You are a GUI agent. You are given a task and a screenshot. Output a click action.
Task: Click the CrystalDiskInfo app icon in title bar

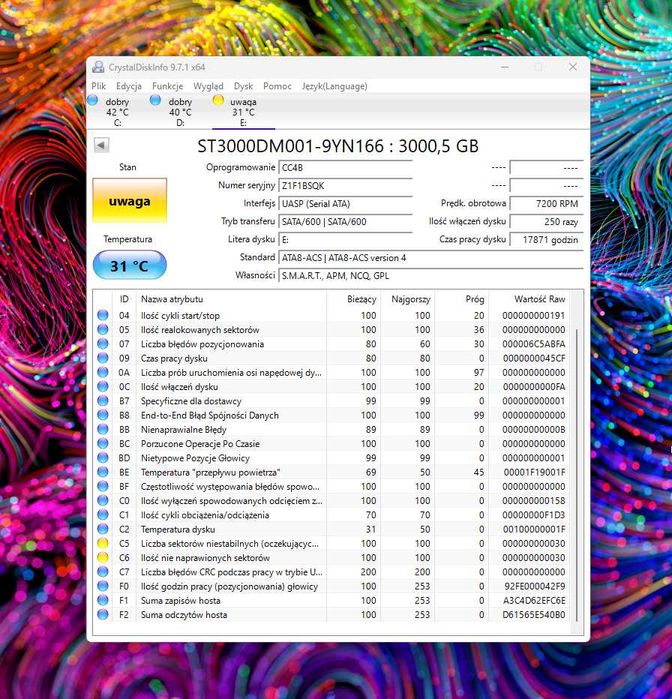pyautogui.click(x=98, y=67)
